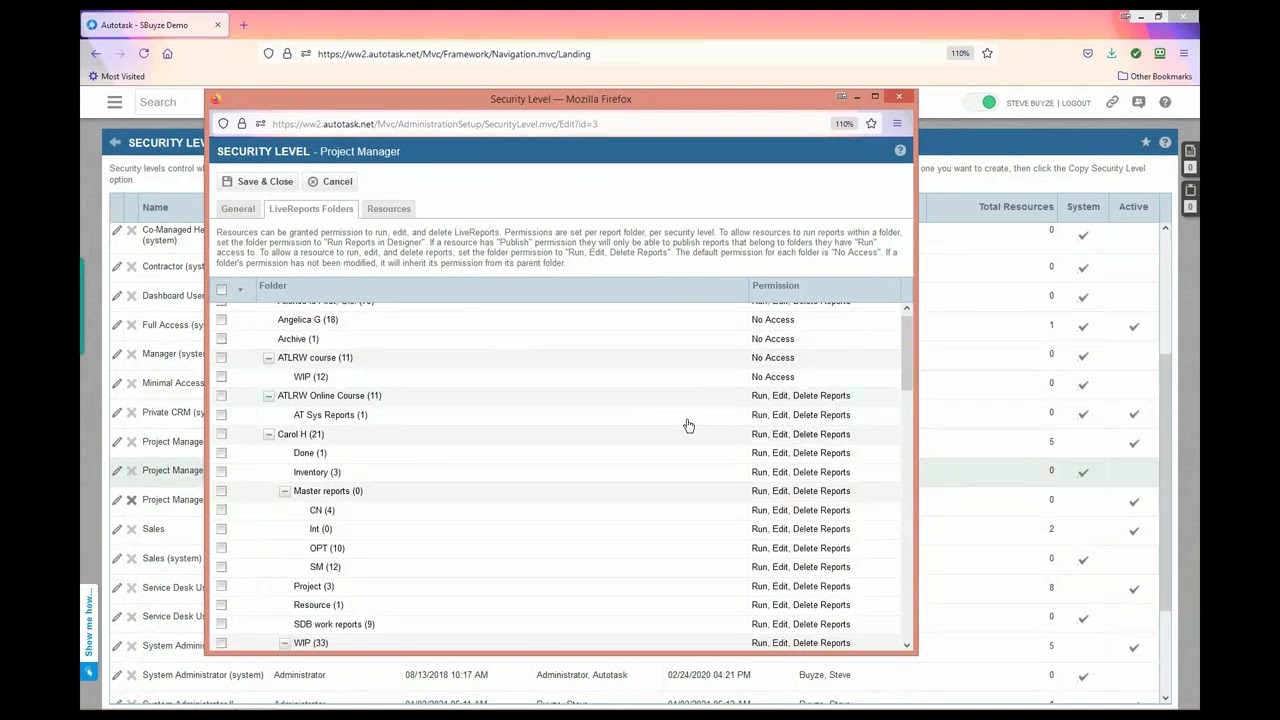Click the popup folder list scrollbar thumb
The image size is (1280, 720).
pos(907,354)
